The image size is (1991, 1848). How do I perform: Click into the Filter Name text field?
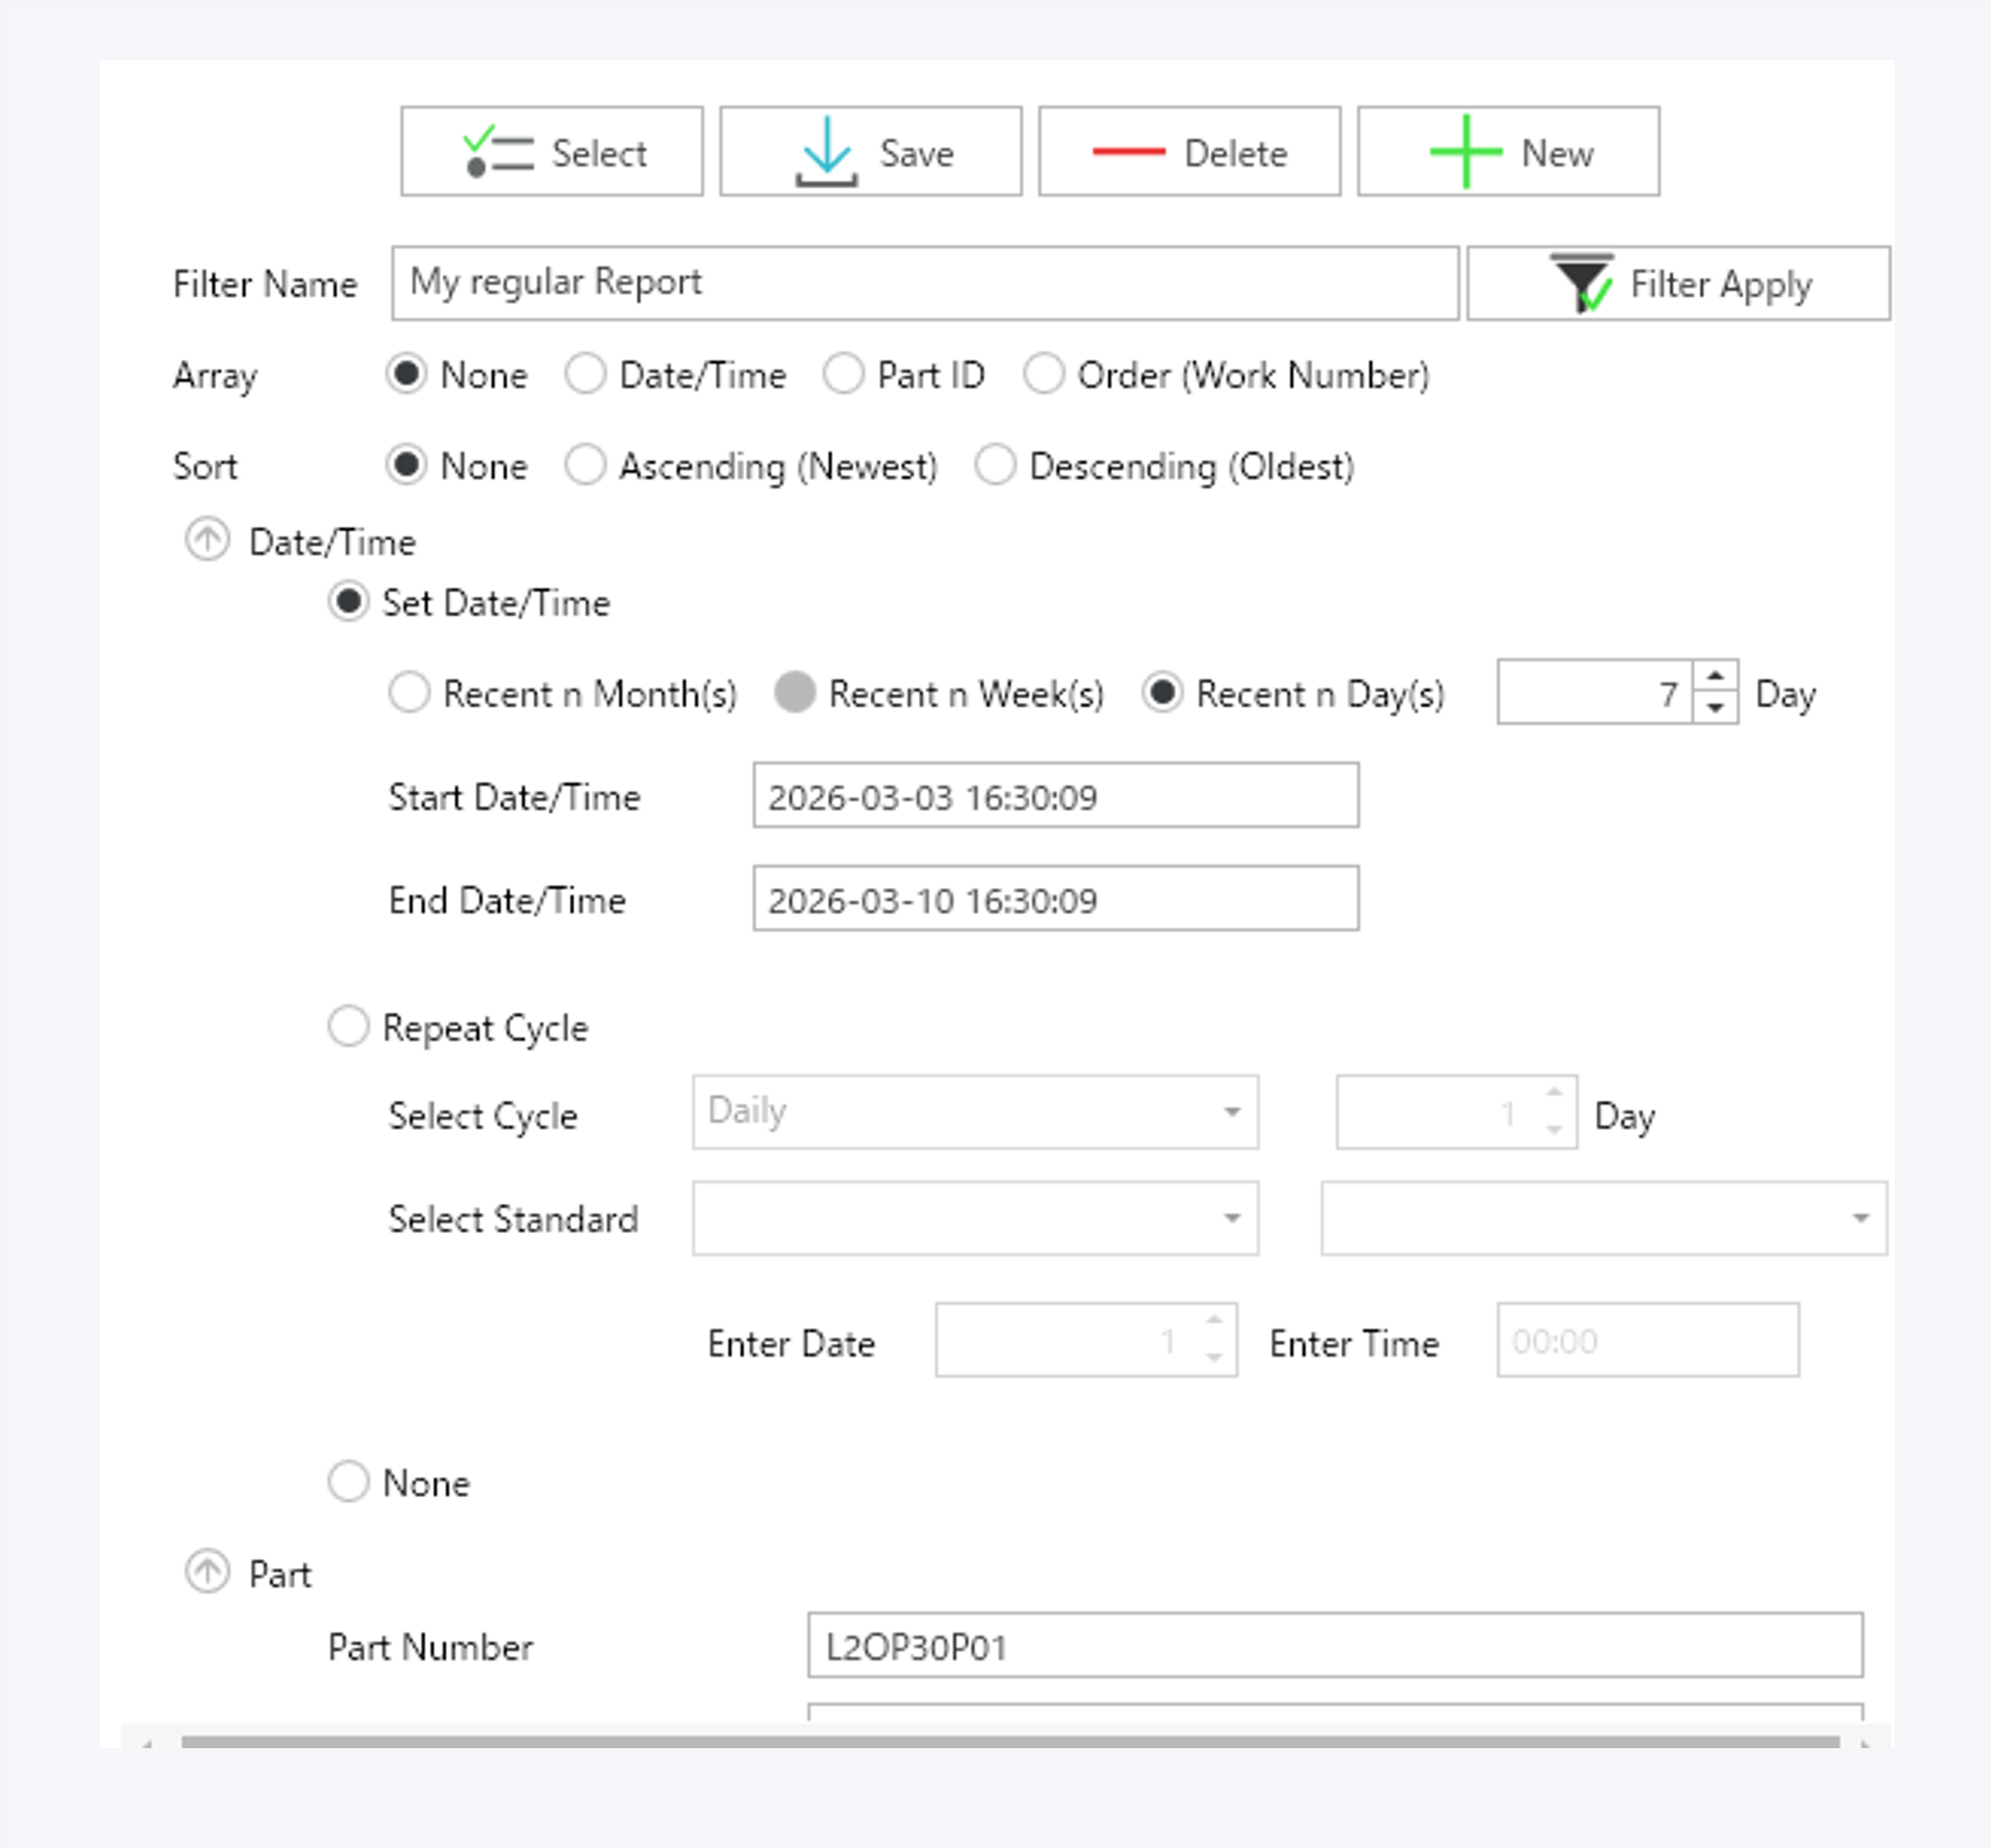(924, 284)
